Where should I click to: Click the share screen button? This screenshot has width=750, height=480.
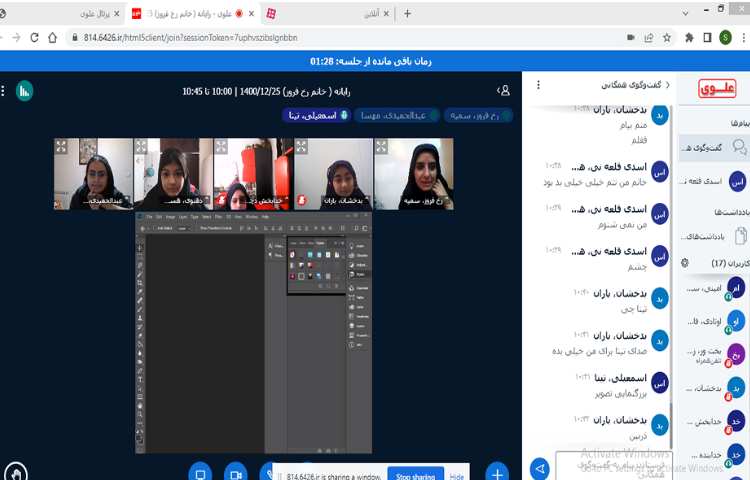tap(200, 473)
